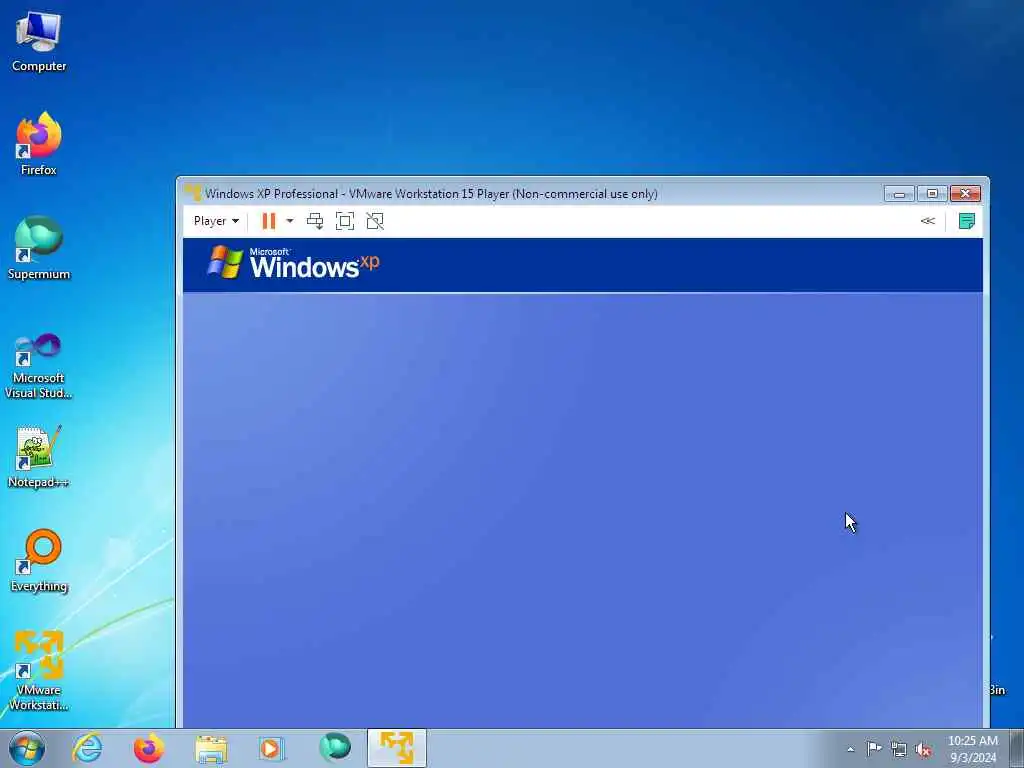Close the VMware Player window

965,193
